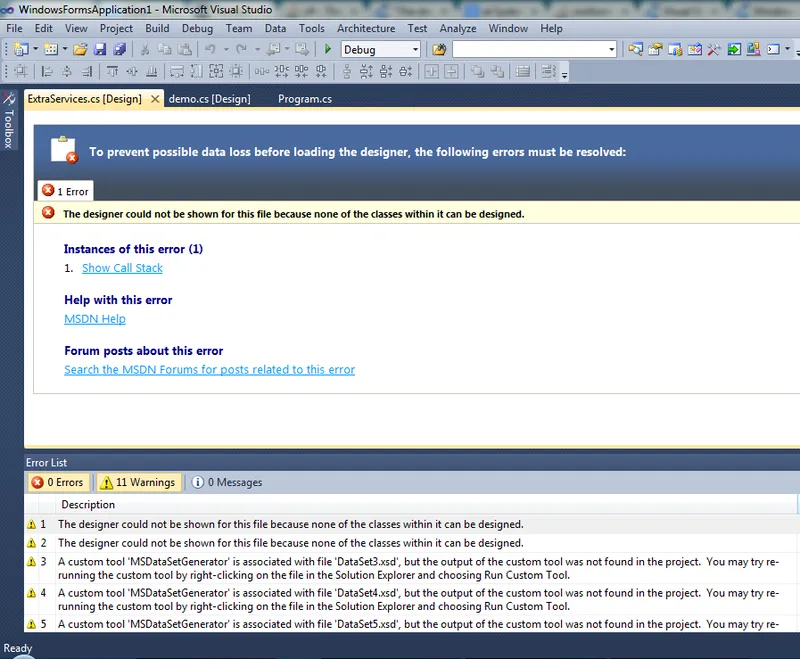The image size is (800, 659).
Task: Click the Open File folder icon
Action: pos(80,49)
